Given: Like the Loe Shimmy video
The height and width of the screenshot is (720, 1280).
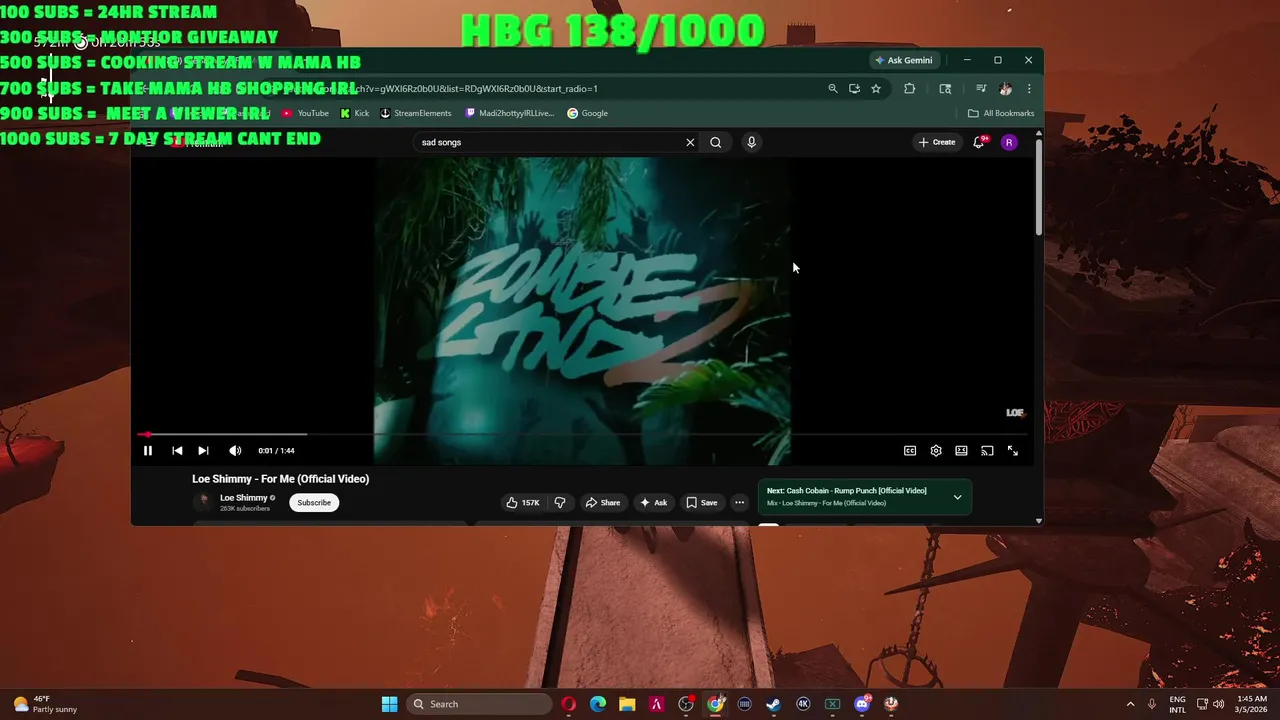Looking at the screenshot, I should pos(523,503).
